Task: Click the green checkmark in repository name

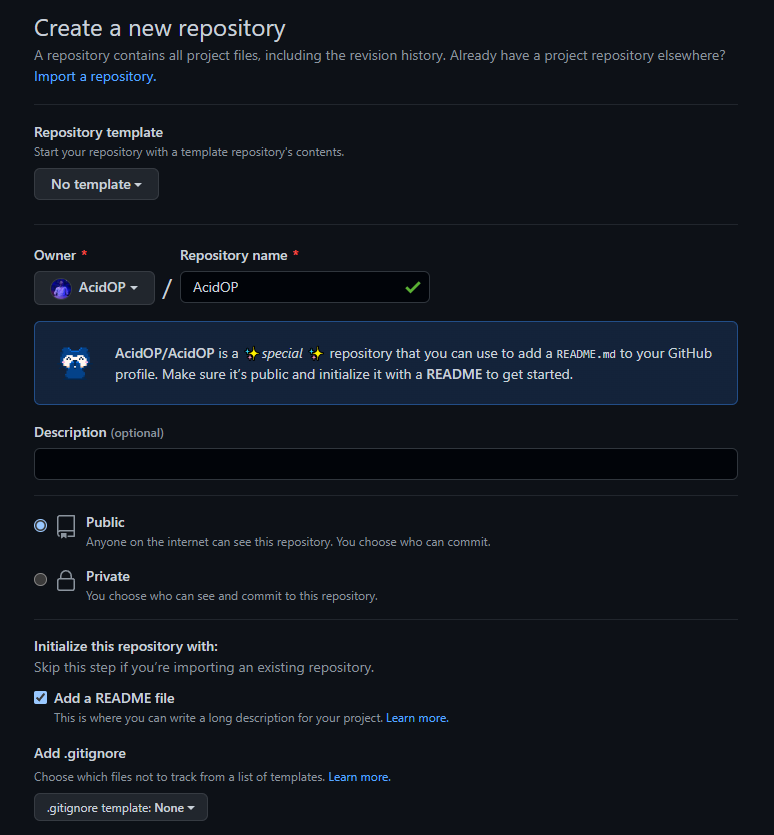Action: 412,287
